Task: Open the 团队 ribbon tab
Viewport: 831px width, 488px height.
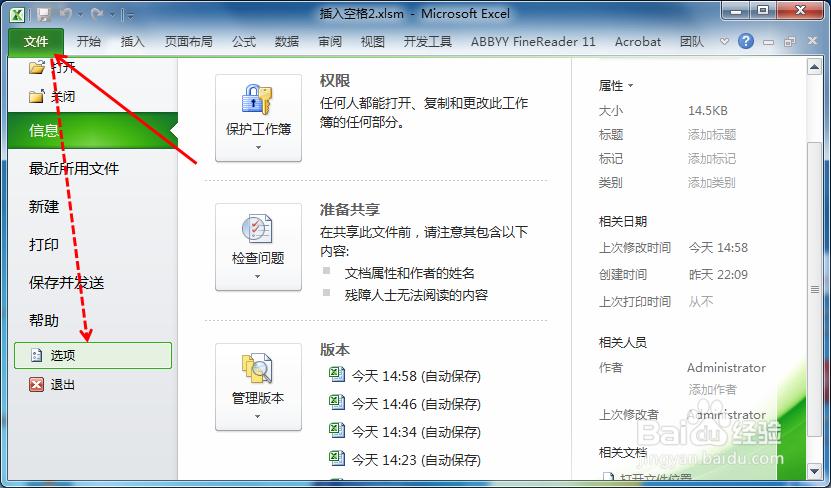Action: [692, 42]
